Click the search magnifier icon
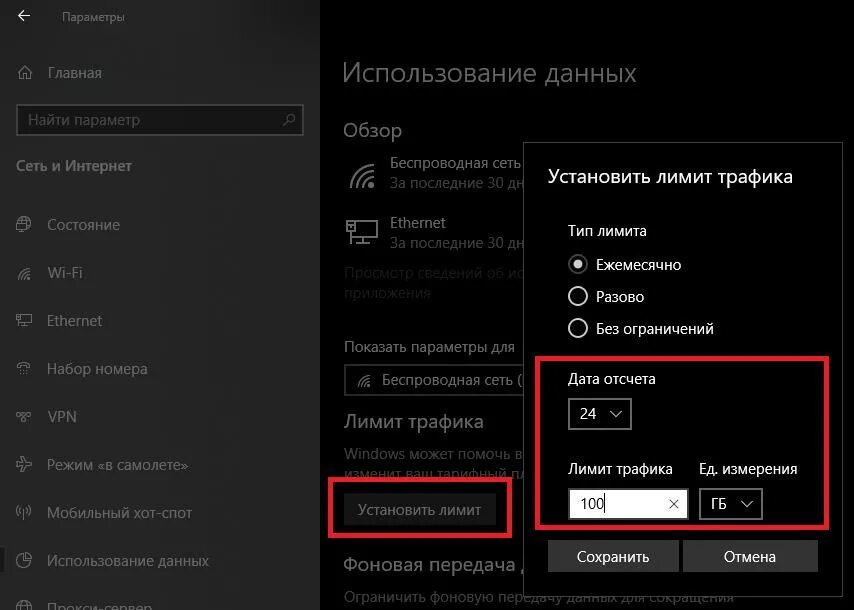Viewport: 854px width, 610px height. (289, 119)
